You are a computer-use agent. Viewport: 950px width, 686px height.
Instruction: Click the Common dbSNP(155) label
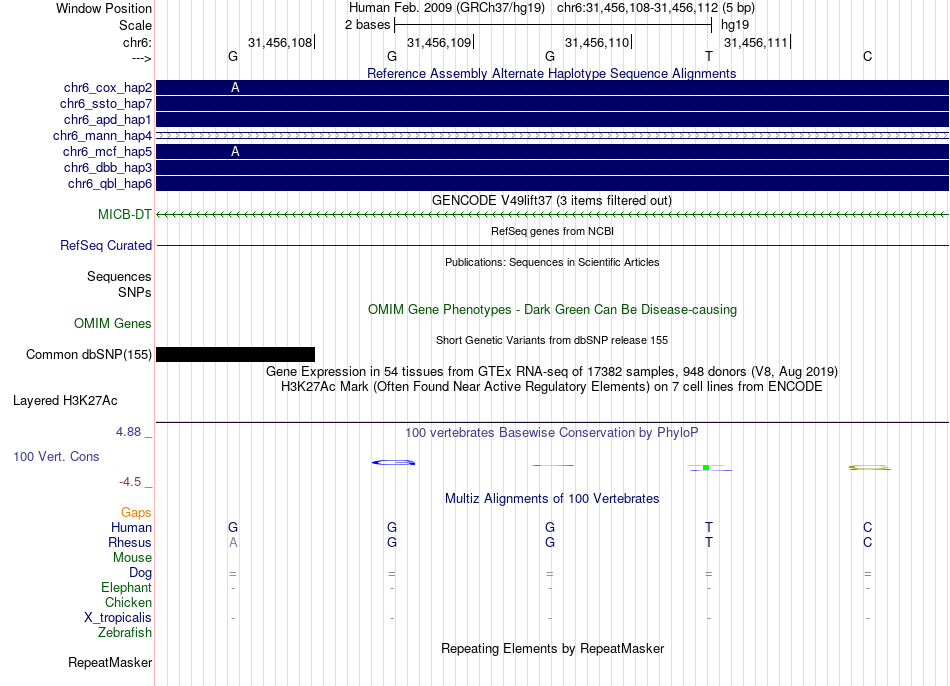tap(89, 355)
